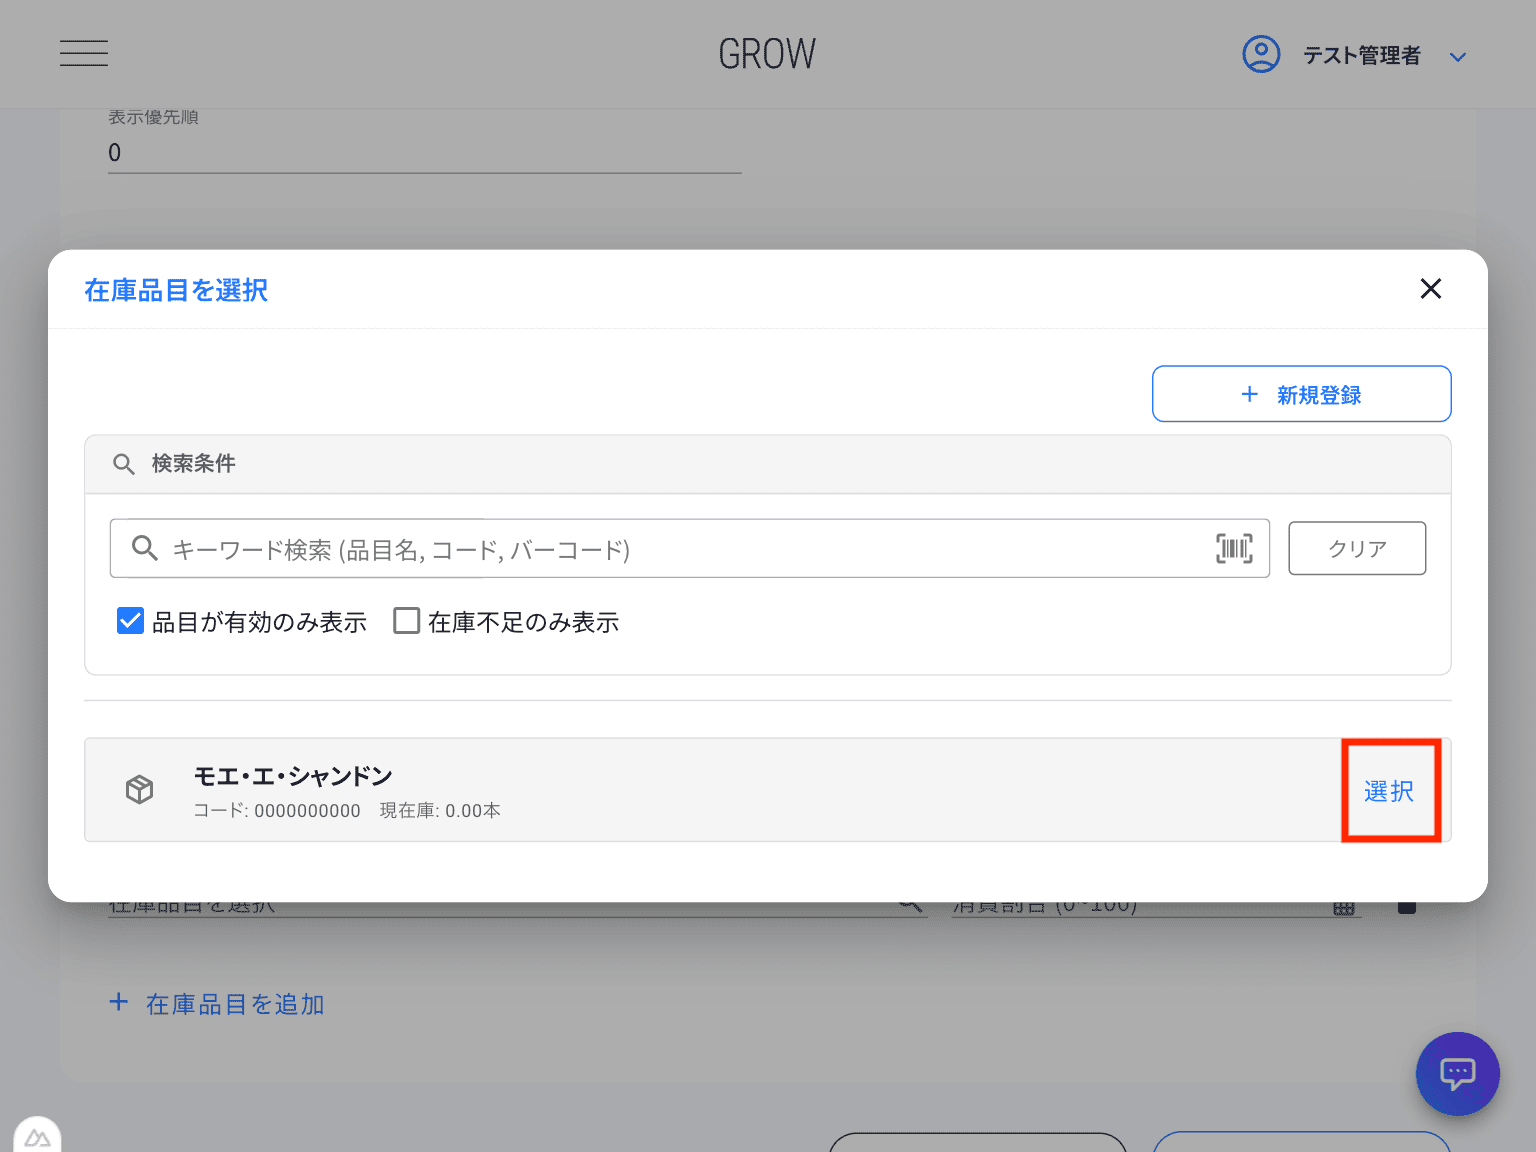Screen dimensions: 1536x1152
Task: Uncheck the 品目が有効のみ表示 checkbox
Action: (x=131, y=621)
